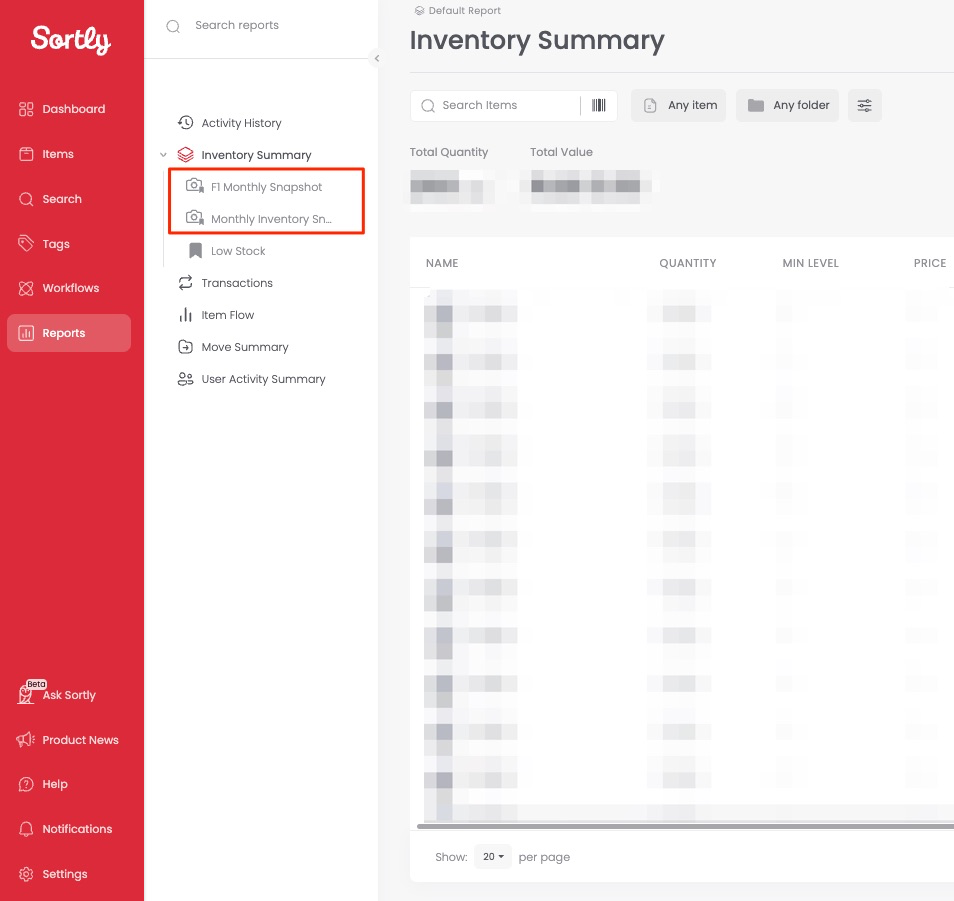Open Ask Sortly beta assistant
Viewport: 954px width, 901px height.
coord(68,695)
